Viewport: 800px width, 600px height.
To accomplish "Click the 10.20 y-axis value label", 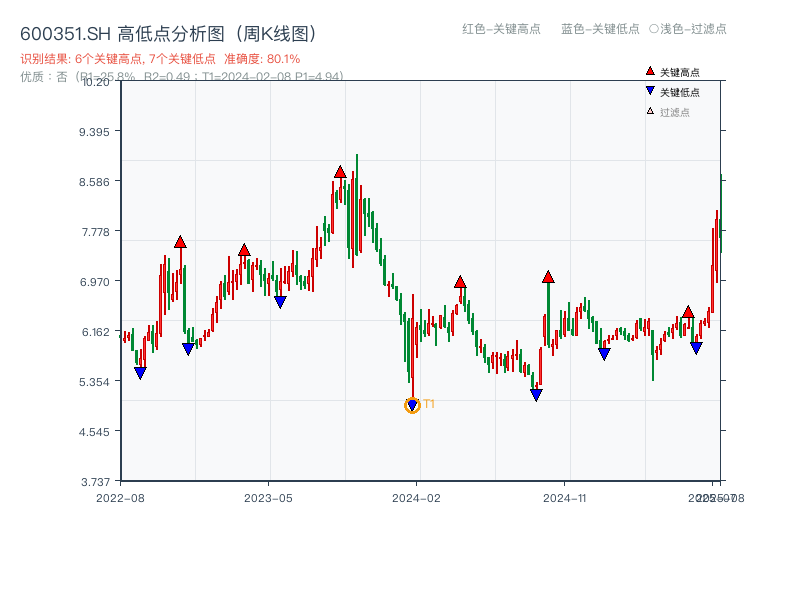I will pos(96,84).
